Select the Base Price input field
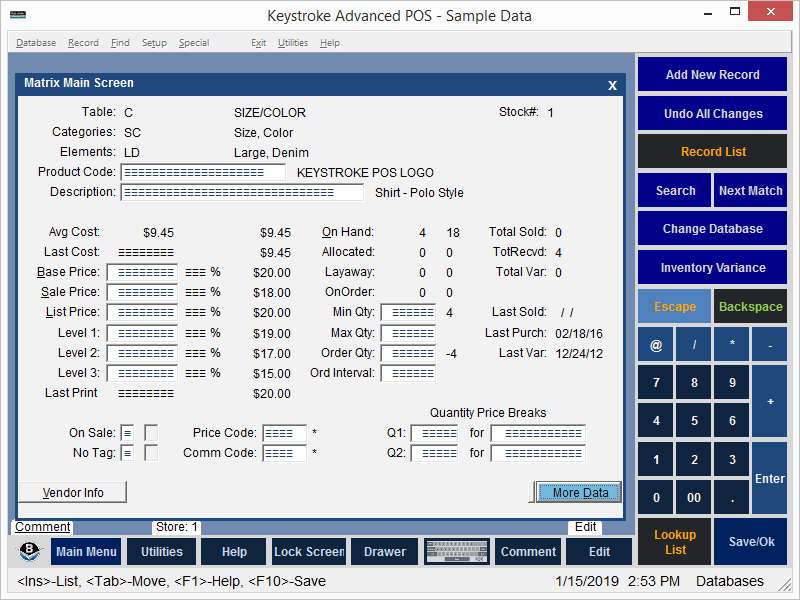This screenshot has height=600, width=800. tap(142, 272)
